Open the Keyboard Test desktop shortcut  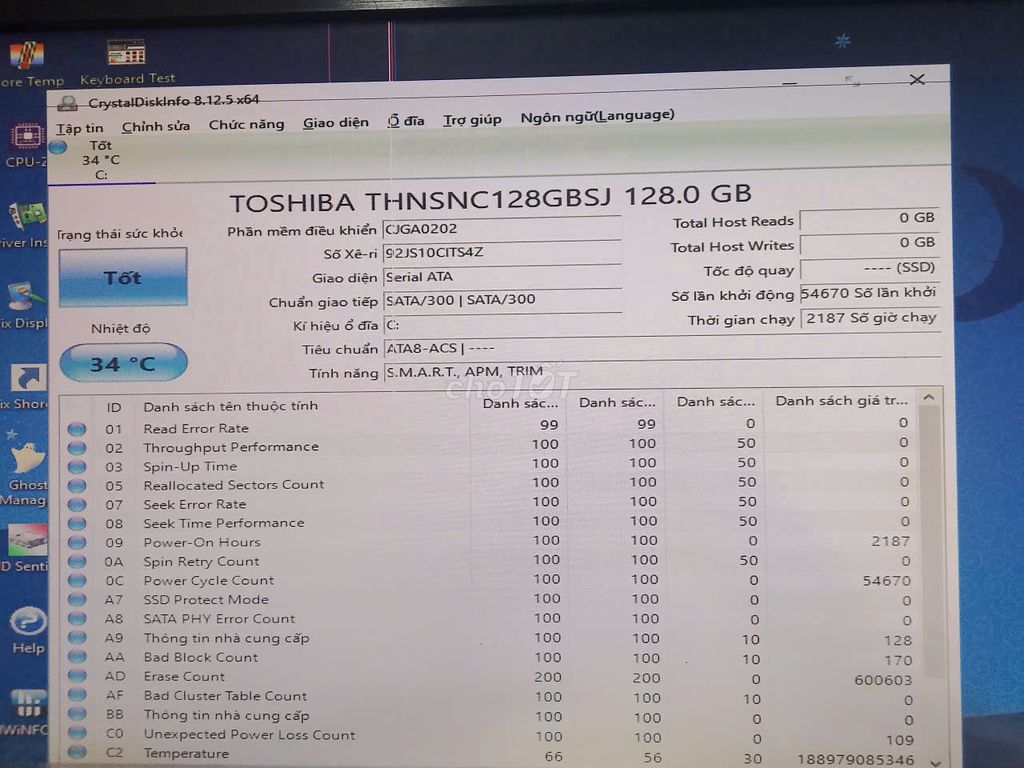click(x=126, y=62)
